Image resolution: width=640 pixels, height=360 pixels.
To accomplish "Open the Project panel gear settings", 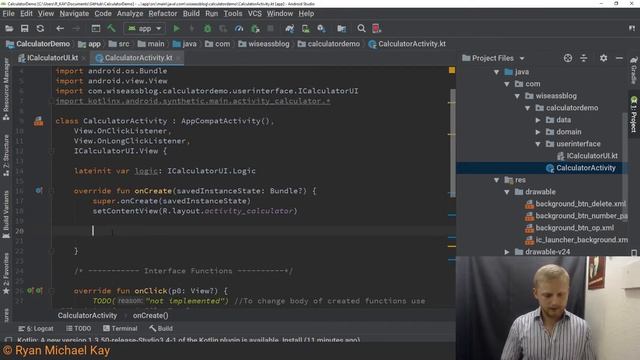I will pyautogui.click(x=603, y=58).
